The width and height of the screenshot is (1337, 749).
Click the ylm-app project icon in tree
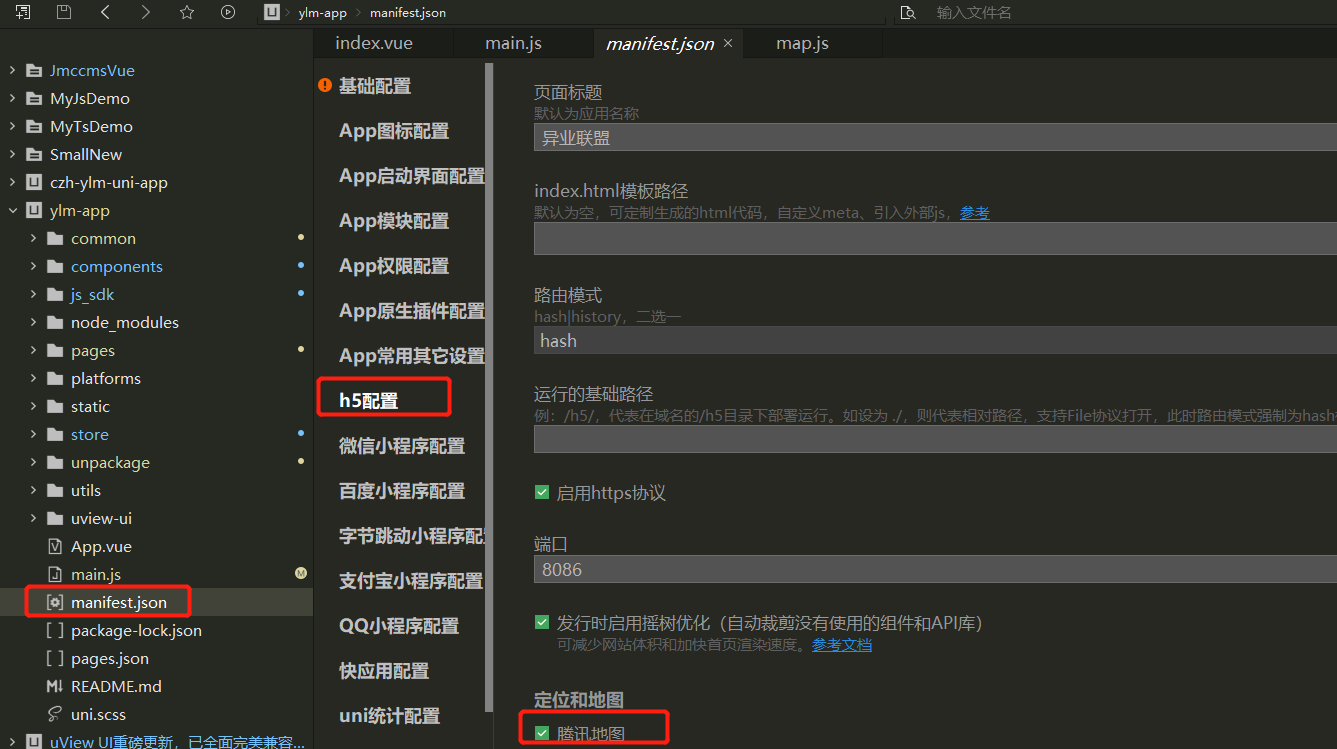click(34, 210)
